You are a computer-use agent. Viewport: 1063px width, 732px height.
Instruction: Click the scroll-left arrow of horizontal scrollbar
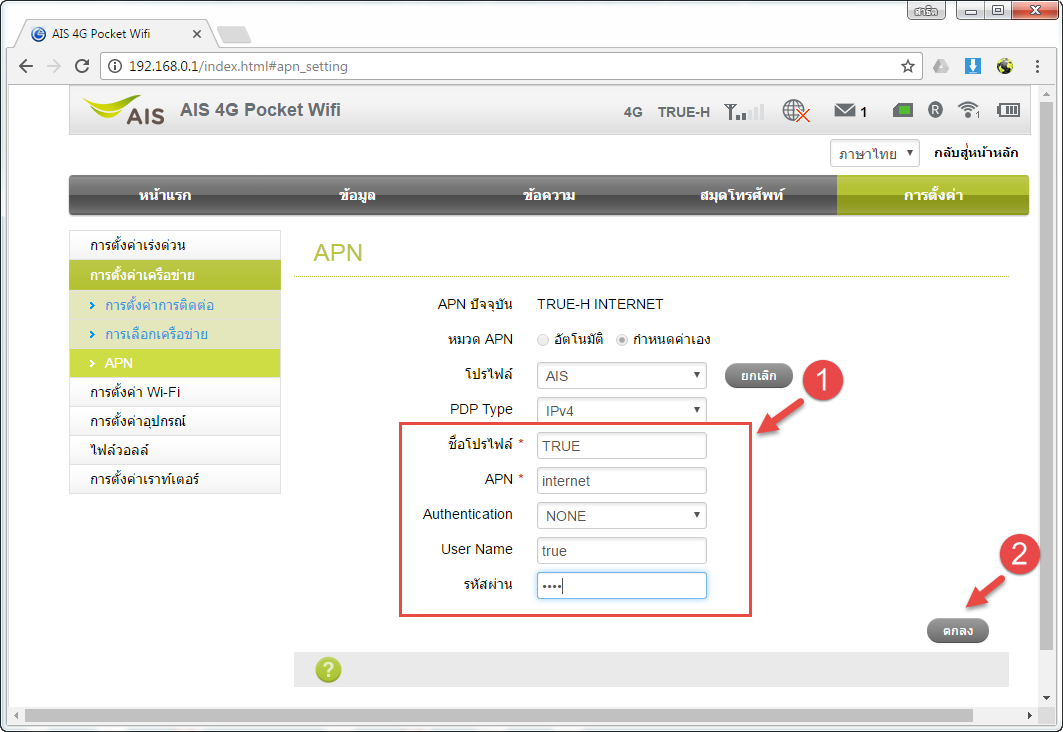tap(16, 716)
